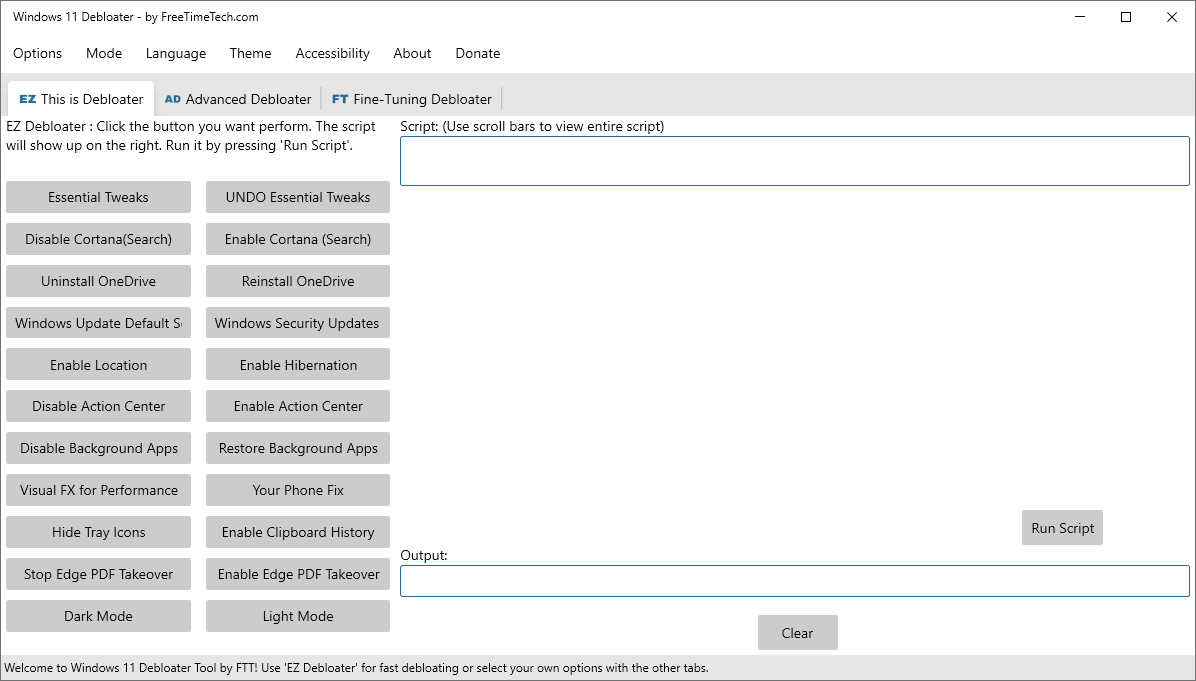1196x681 pixels.
Task: Open the Fine-Tuning Debloater tab
Action: [x=412, y=99]
